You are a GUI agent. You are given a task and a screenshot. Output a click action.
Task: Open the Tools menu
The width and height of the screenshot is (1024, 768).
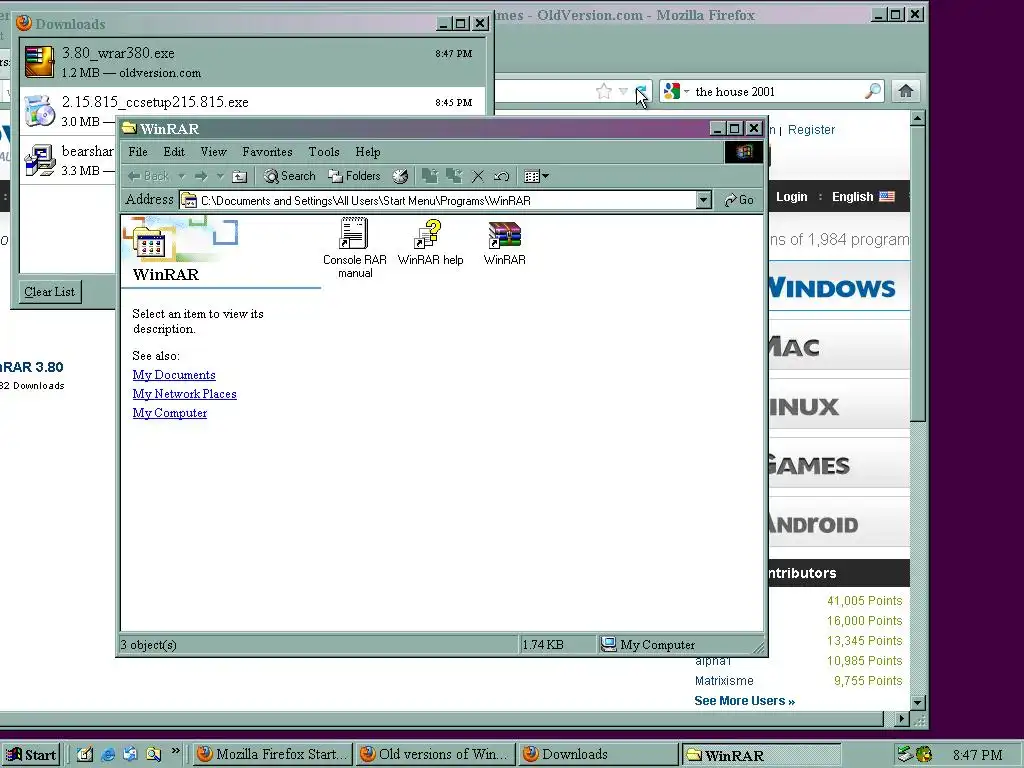tap(324, 152)
